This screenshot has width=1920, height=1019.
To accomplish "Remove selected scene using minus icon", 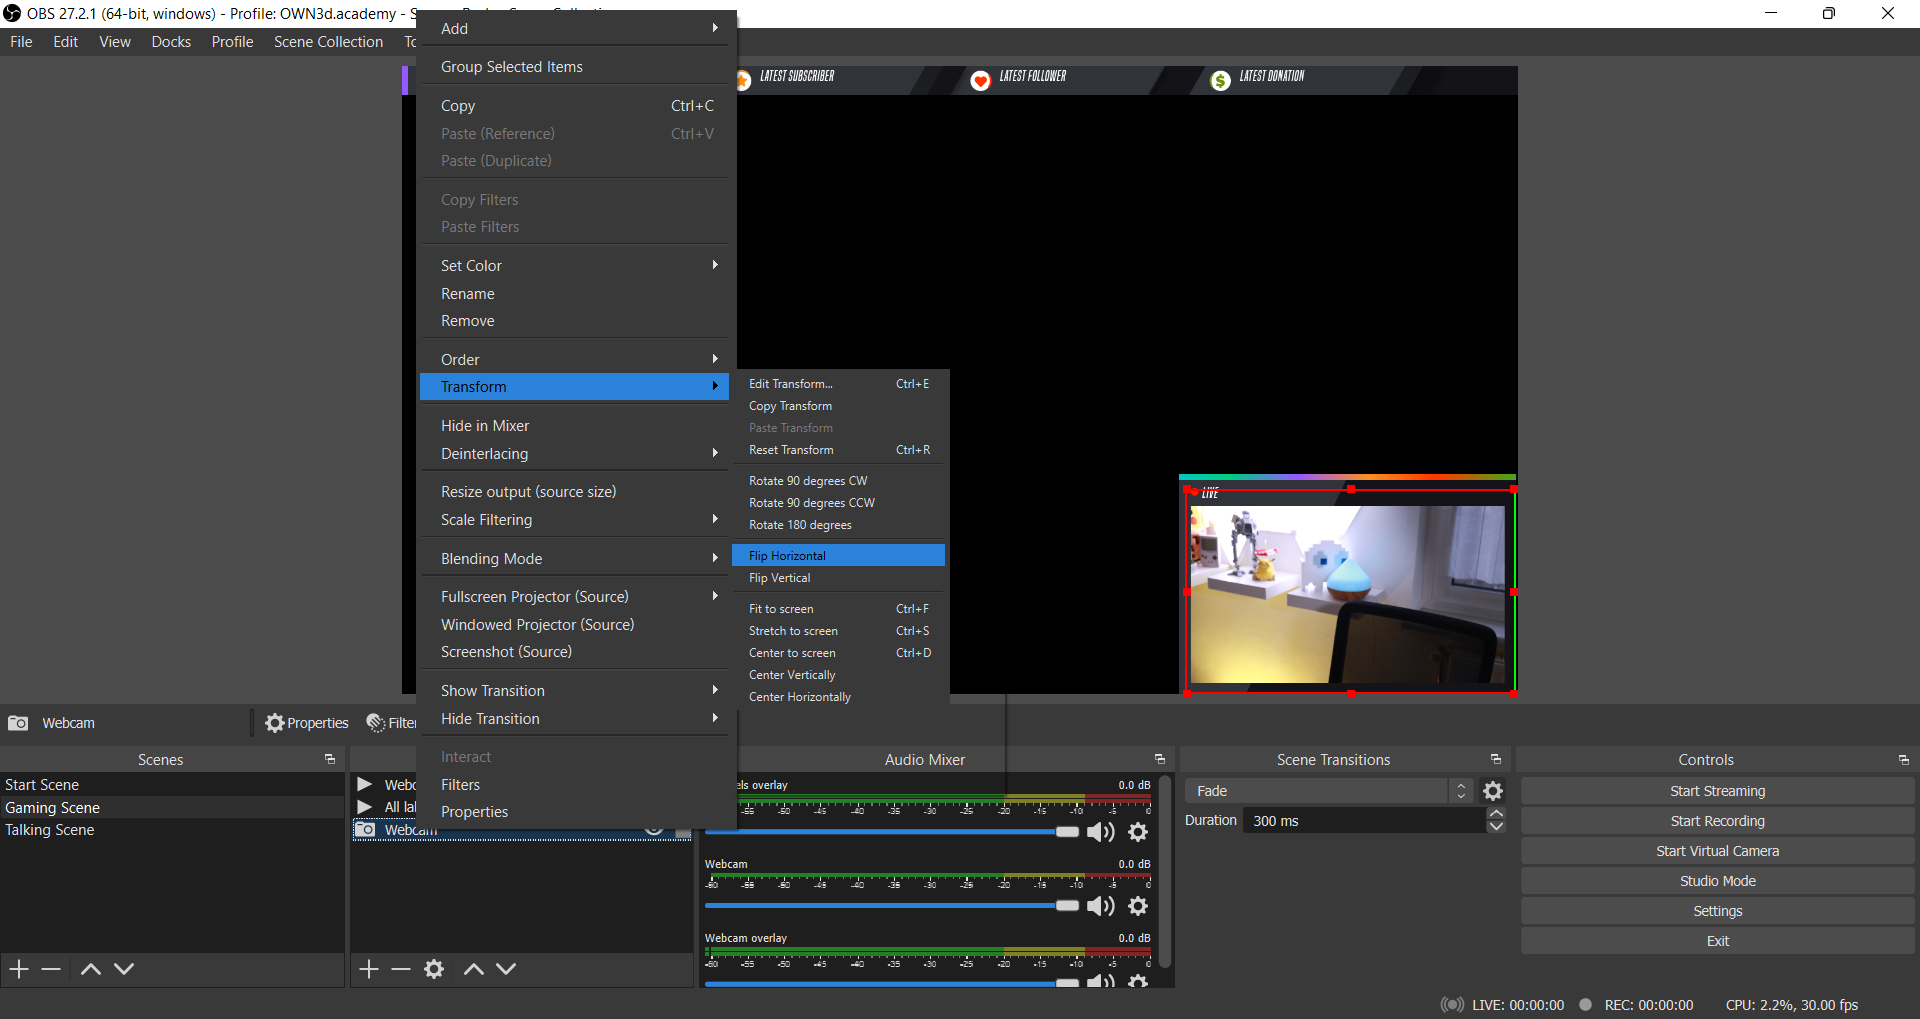I will [51, 969].
